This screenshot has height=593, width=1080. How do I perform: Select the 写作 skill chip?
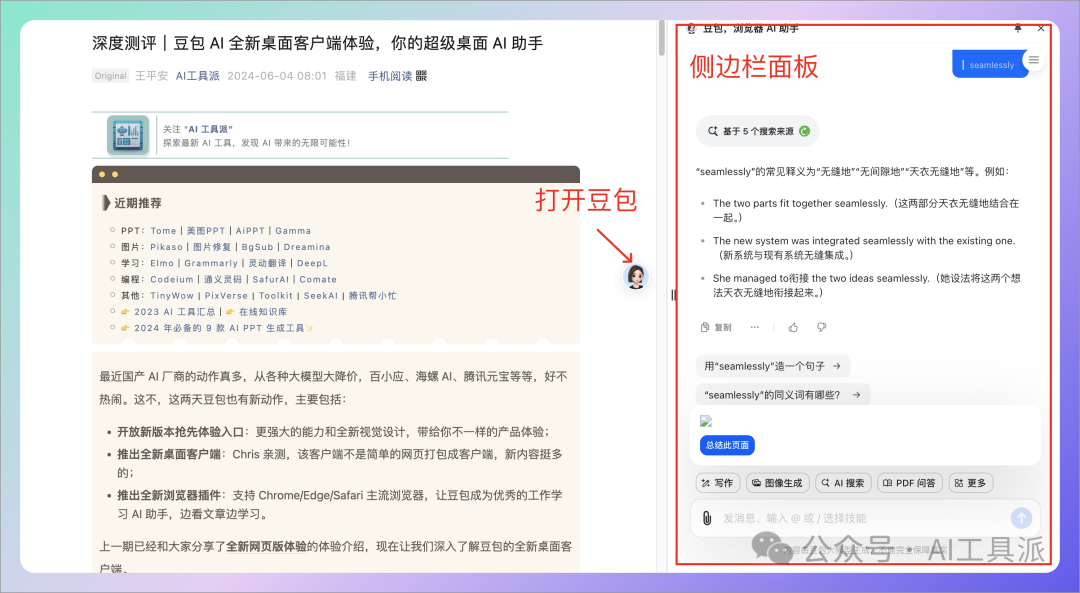click(716, 483)
